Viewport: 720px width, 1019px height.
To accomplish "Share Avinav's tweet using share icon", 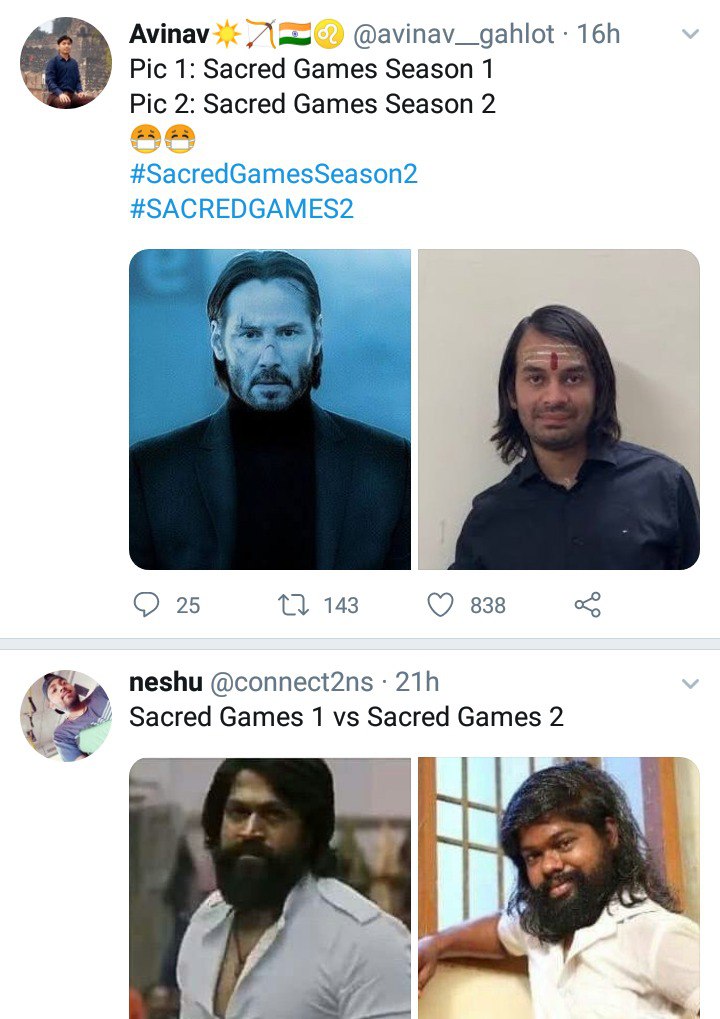I will tap(587, 604).
